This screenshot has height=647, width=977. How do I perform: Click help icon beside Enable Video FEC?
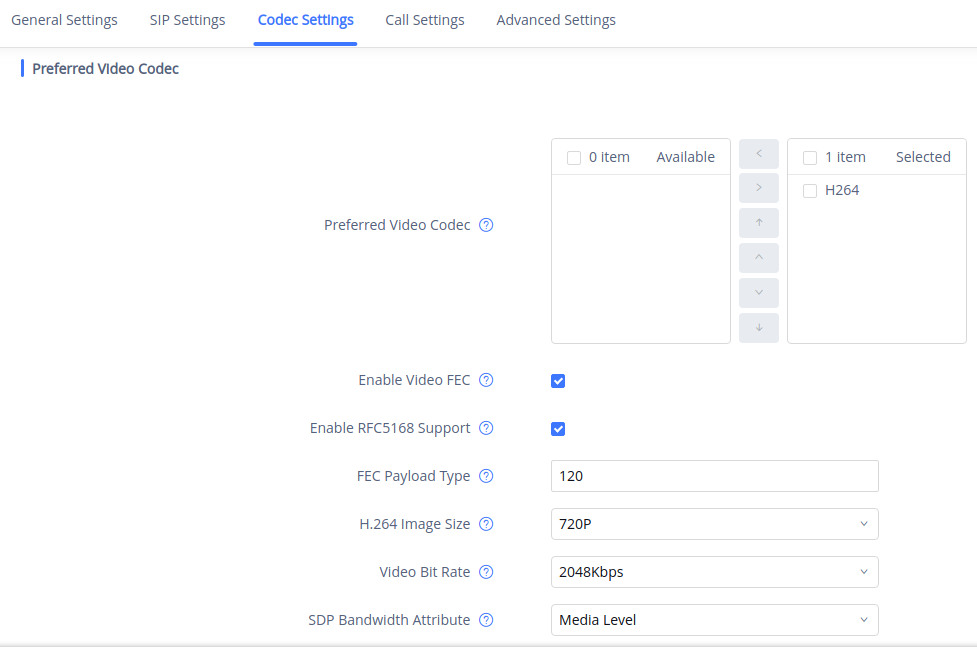486,380
